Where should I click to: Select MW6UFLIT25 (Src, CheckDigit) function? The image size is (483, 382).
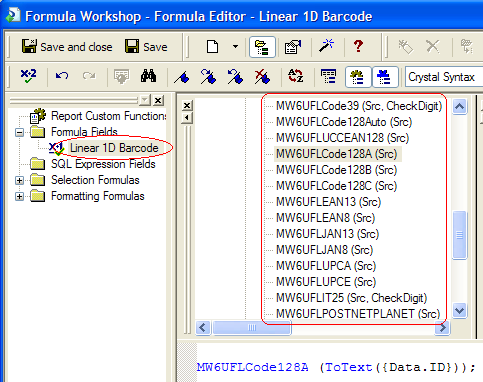[x=351, y=298]
